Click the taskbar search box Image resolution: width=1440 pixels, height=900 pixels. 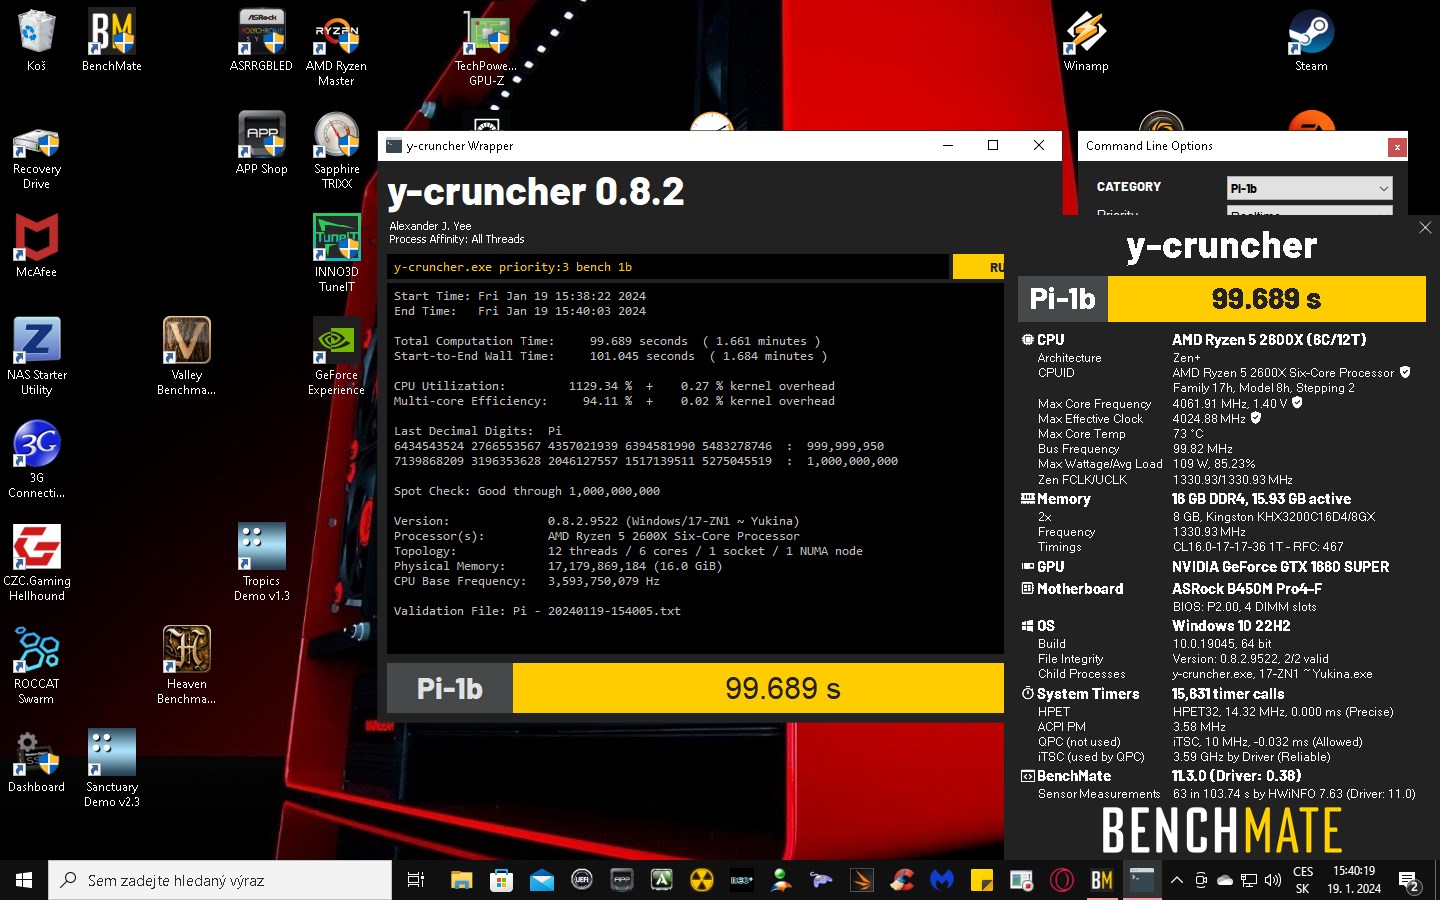(220, 880)
